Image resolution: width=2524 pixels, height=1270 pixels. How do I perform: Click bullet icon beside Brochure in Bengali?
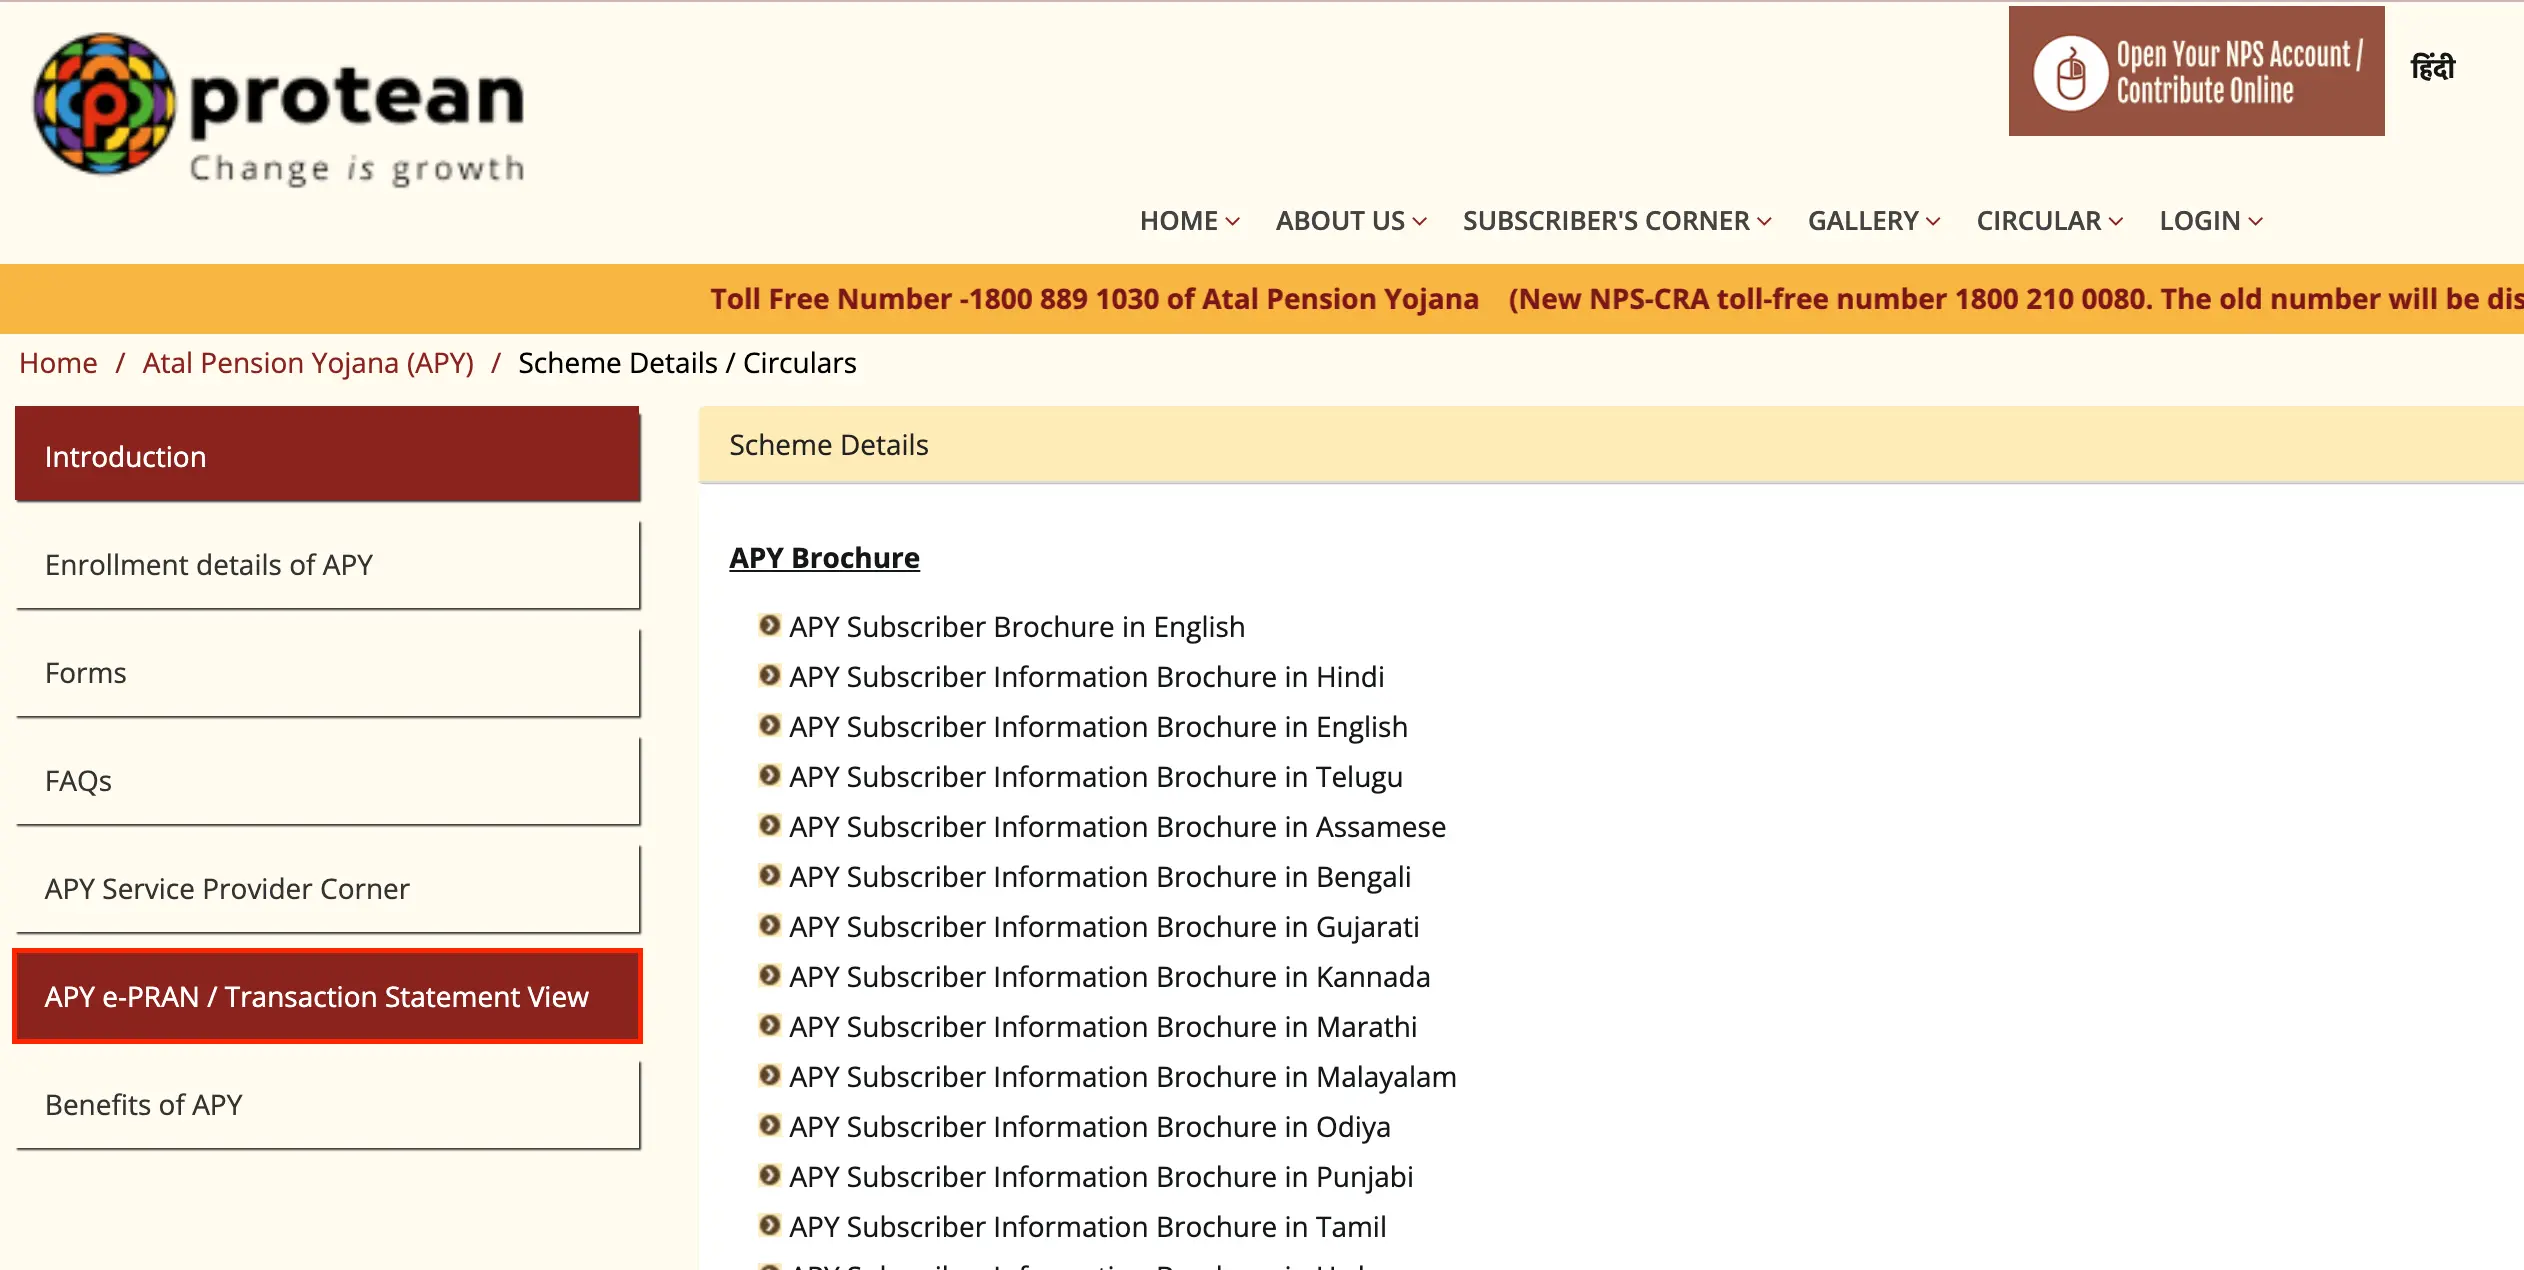pyautogui.click(x=769, y=876)
